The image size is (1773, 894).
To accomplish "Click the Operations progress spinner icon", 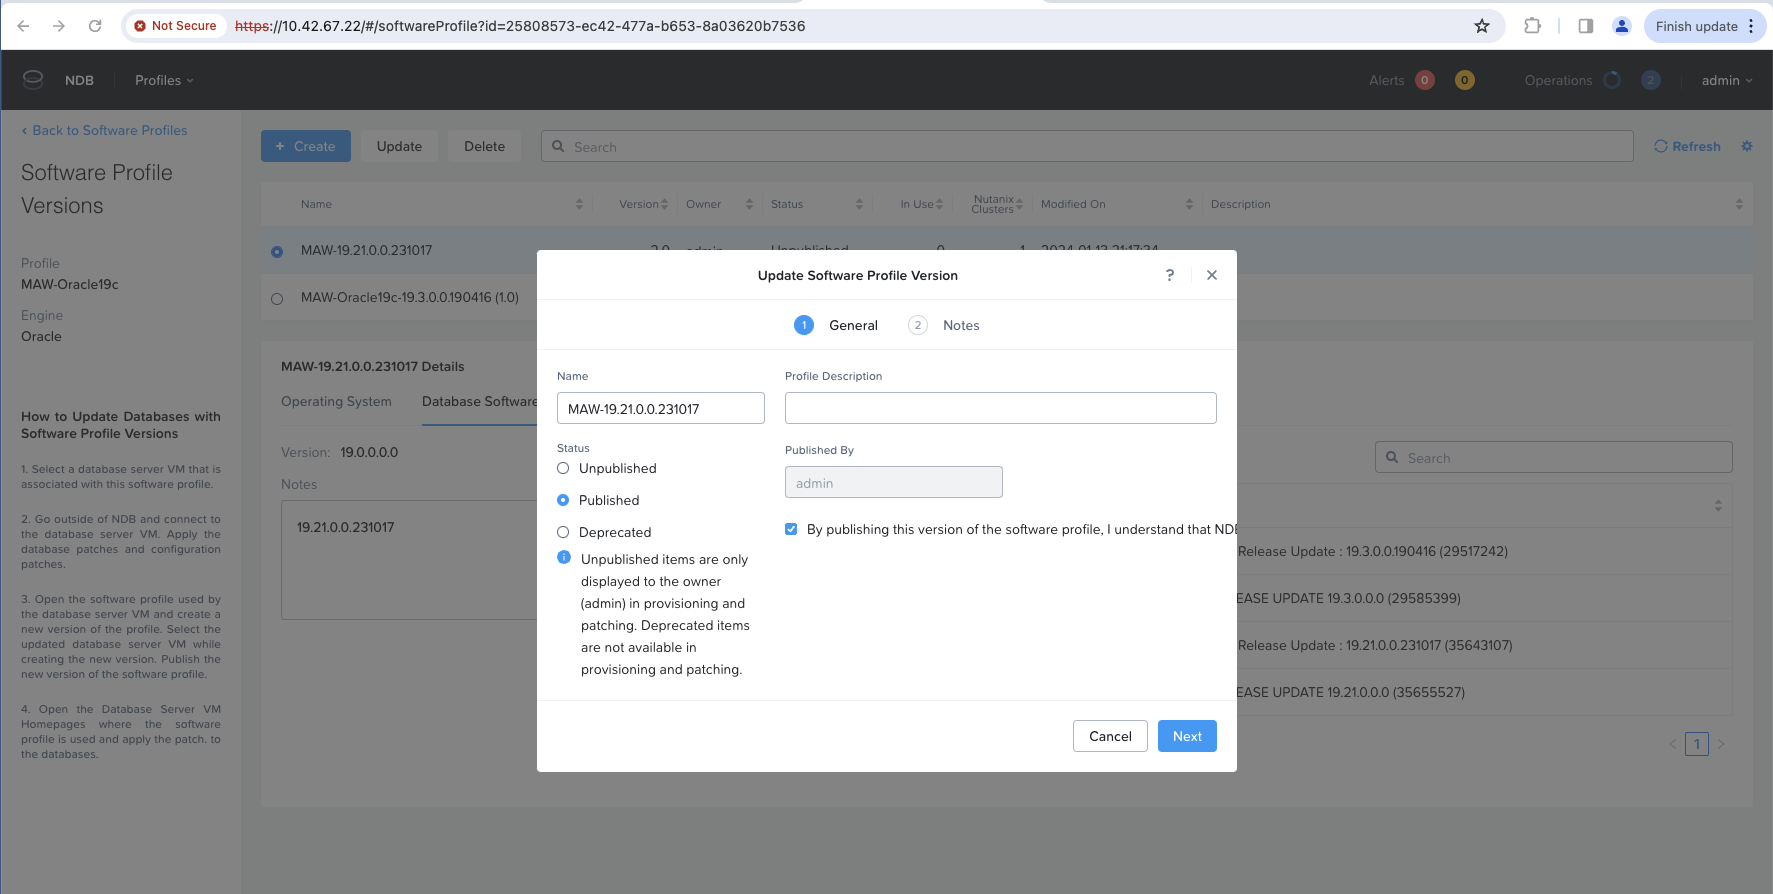I will pyautogui.click(x=1611, y=80).
